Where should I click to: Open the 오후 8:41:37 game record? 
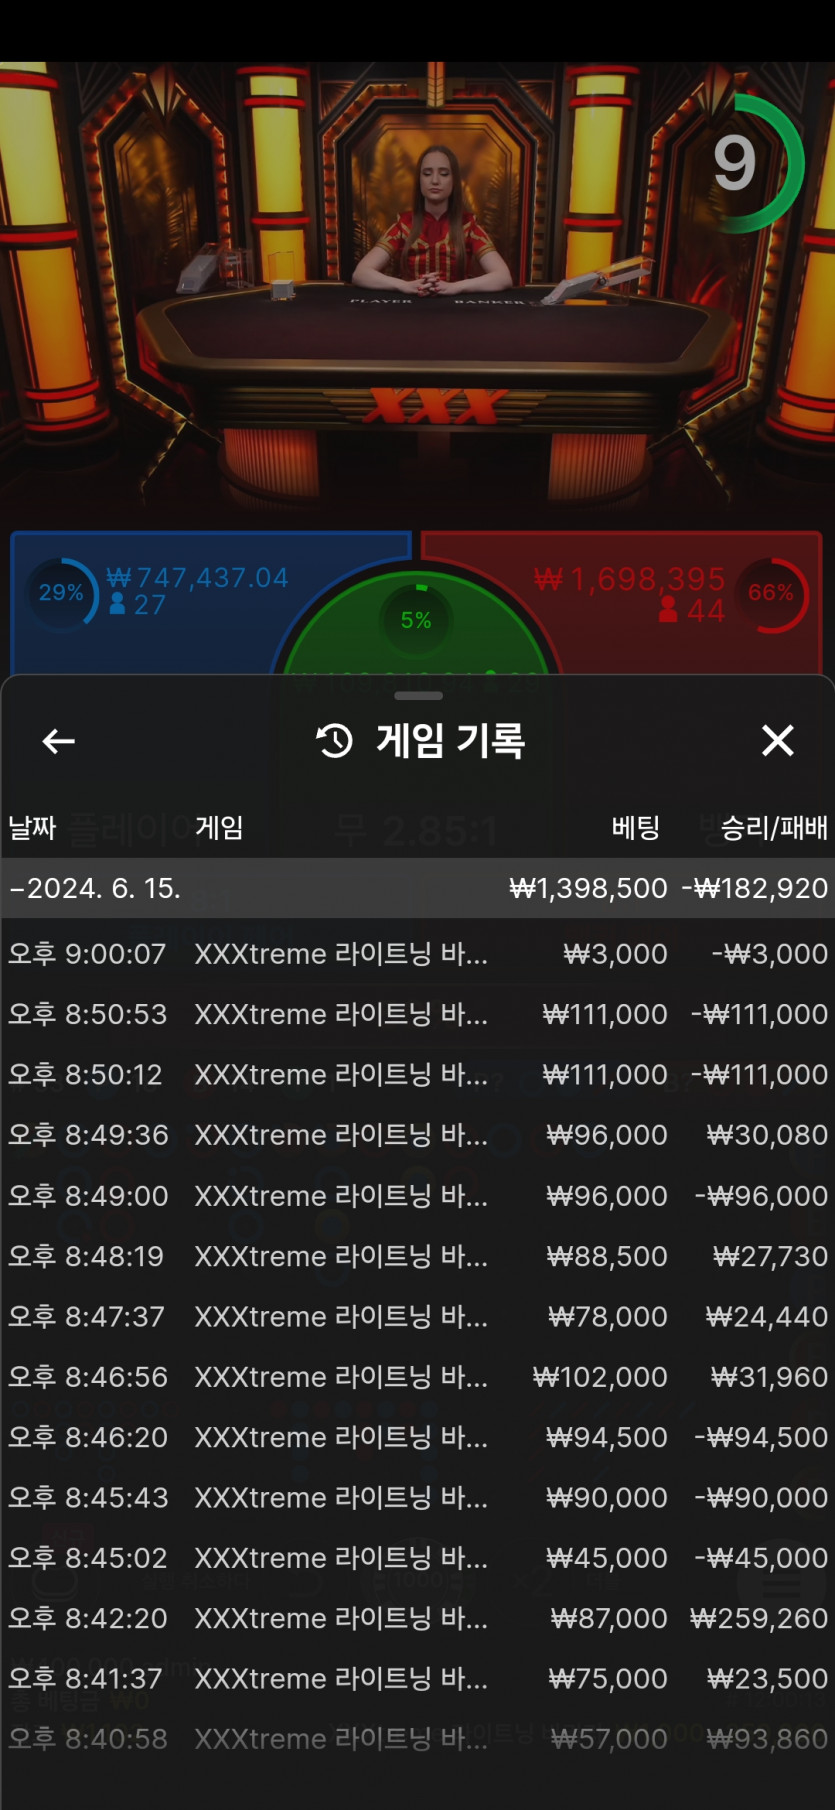[417, 1679]
